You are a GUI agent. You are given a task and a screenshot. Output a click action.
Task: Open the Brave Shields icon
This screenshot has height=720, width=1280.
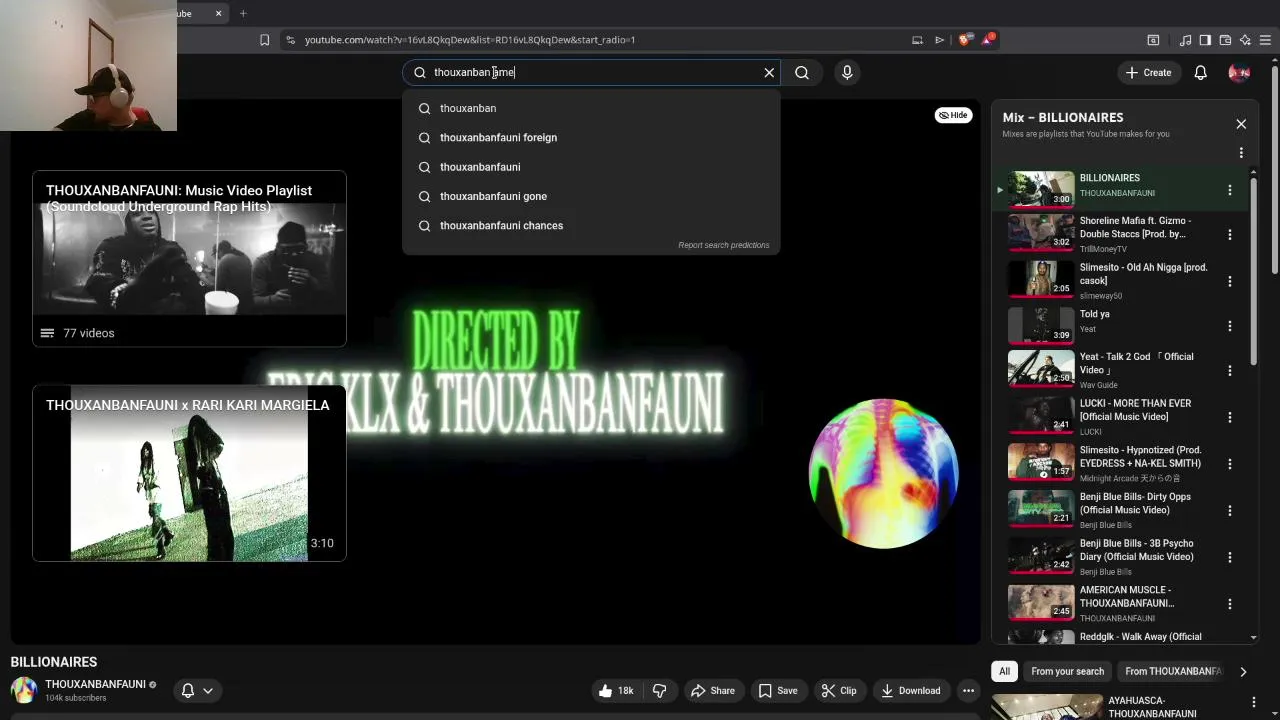(964, 40)
